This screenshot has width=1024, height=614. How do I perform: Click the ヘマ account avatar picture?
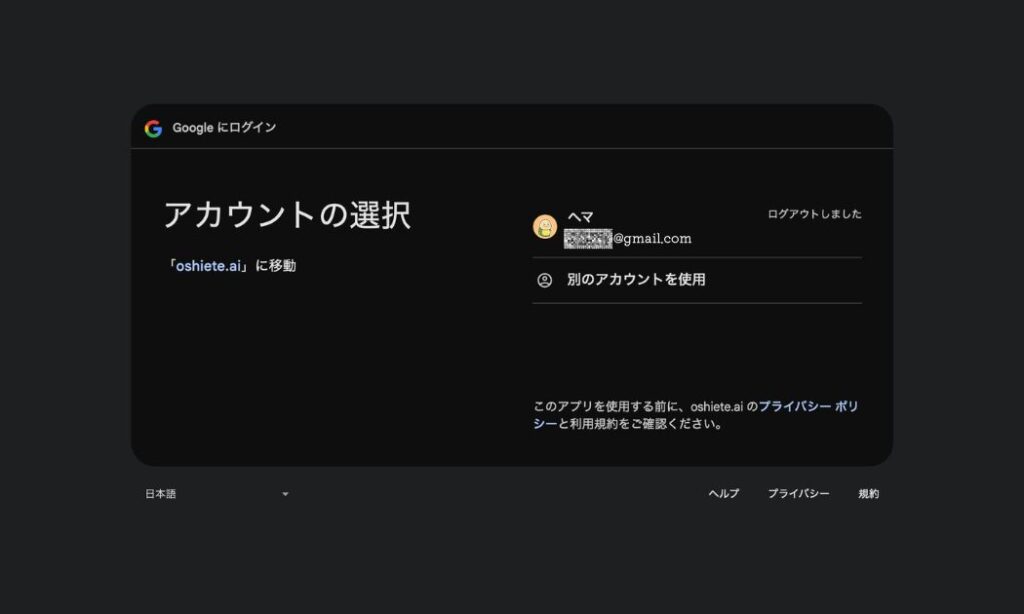pyautogui.click(x=545, y=227)
